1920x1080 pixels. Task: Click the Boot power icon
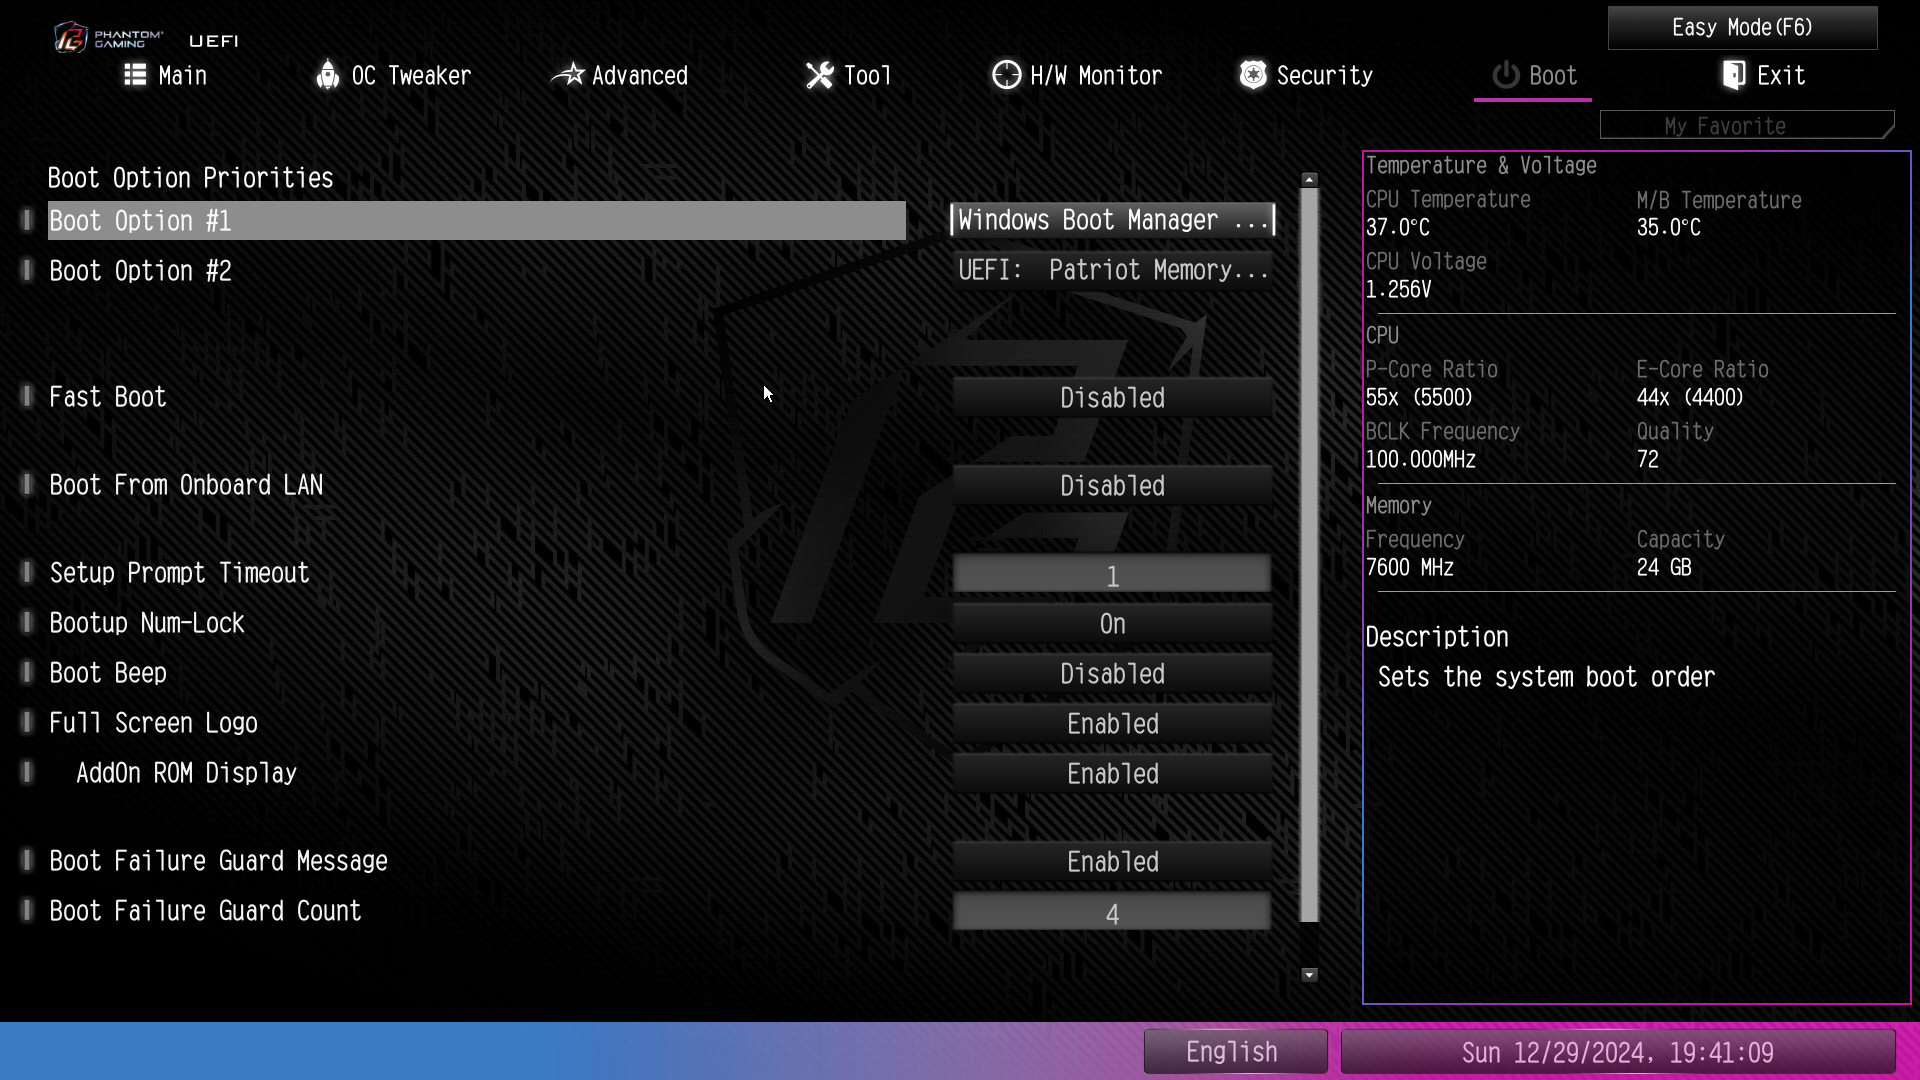pyautogui.click(x=1505, y=75)
